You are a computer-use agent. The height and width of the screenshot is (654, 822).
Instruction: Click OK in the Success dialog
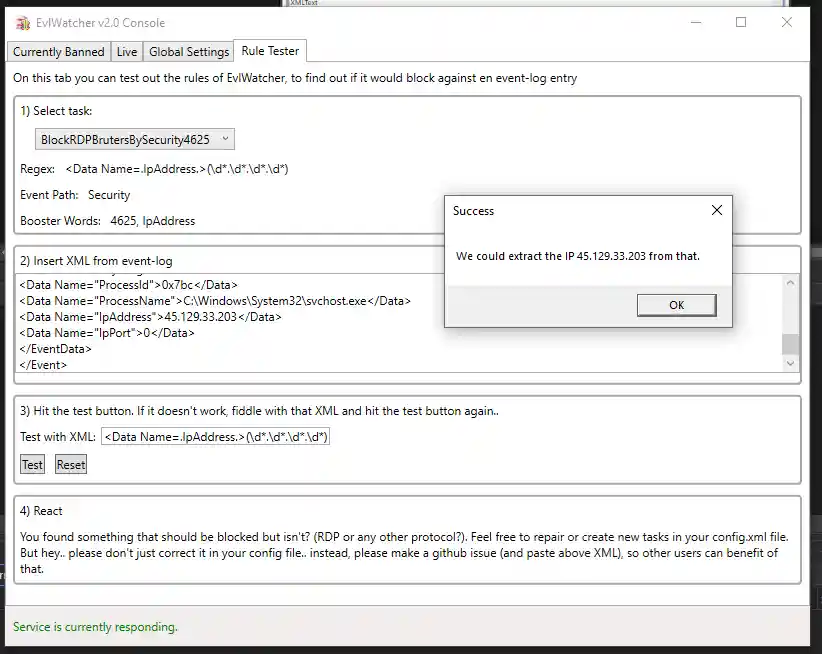[676, 305]
